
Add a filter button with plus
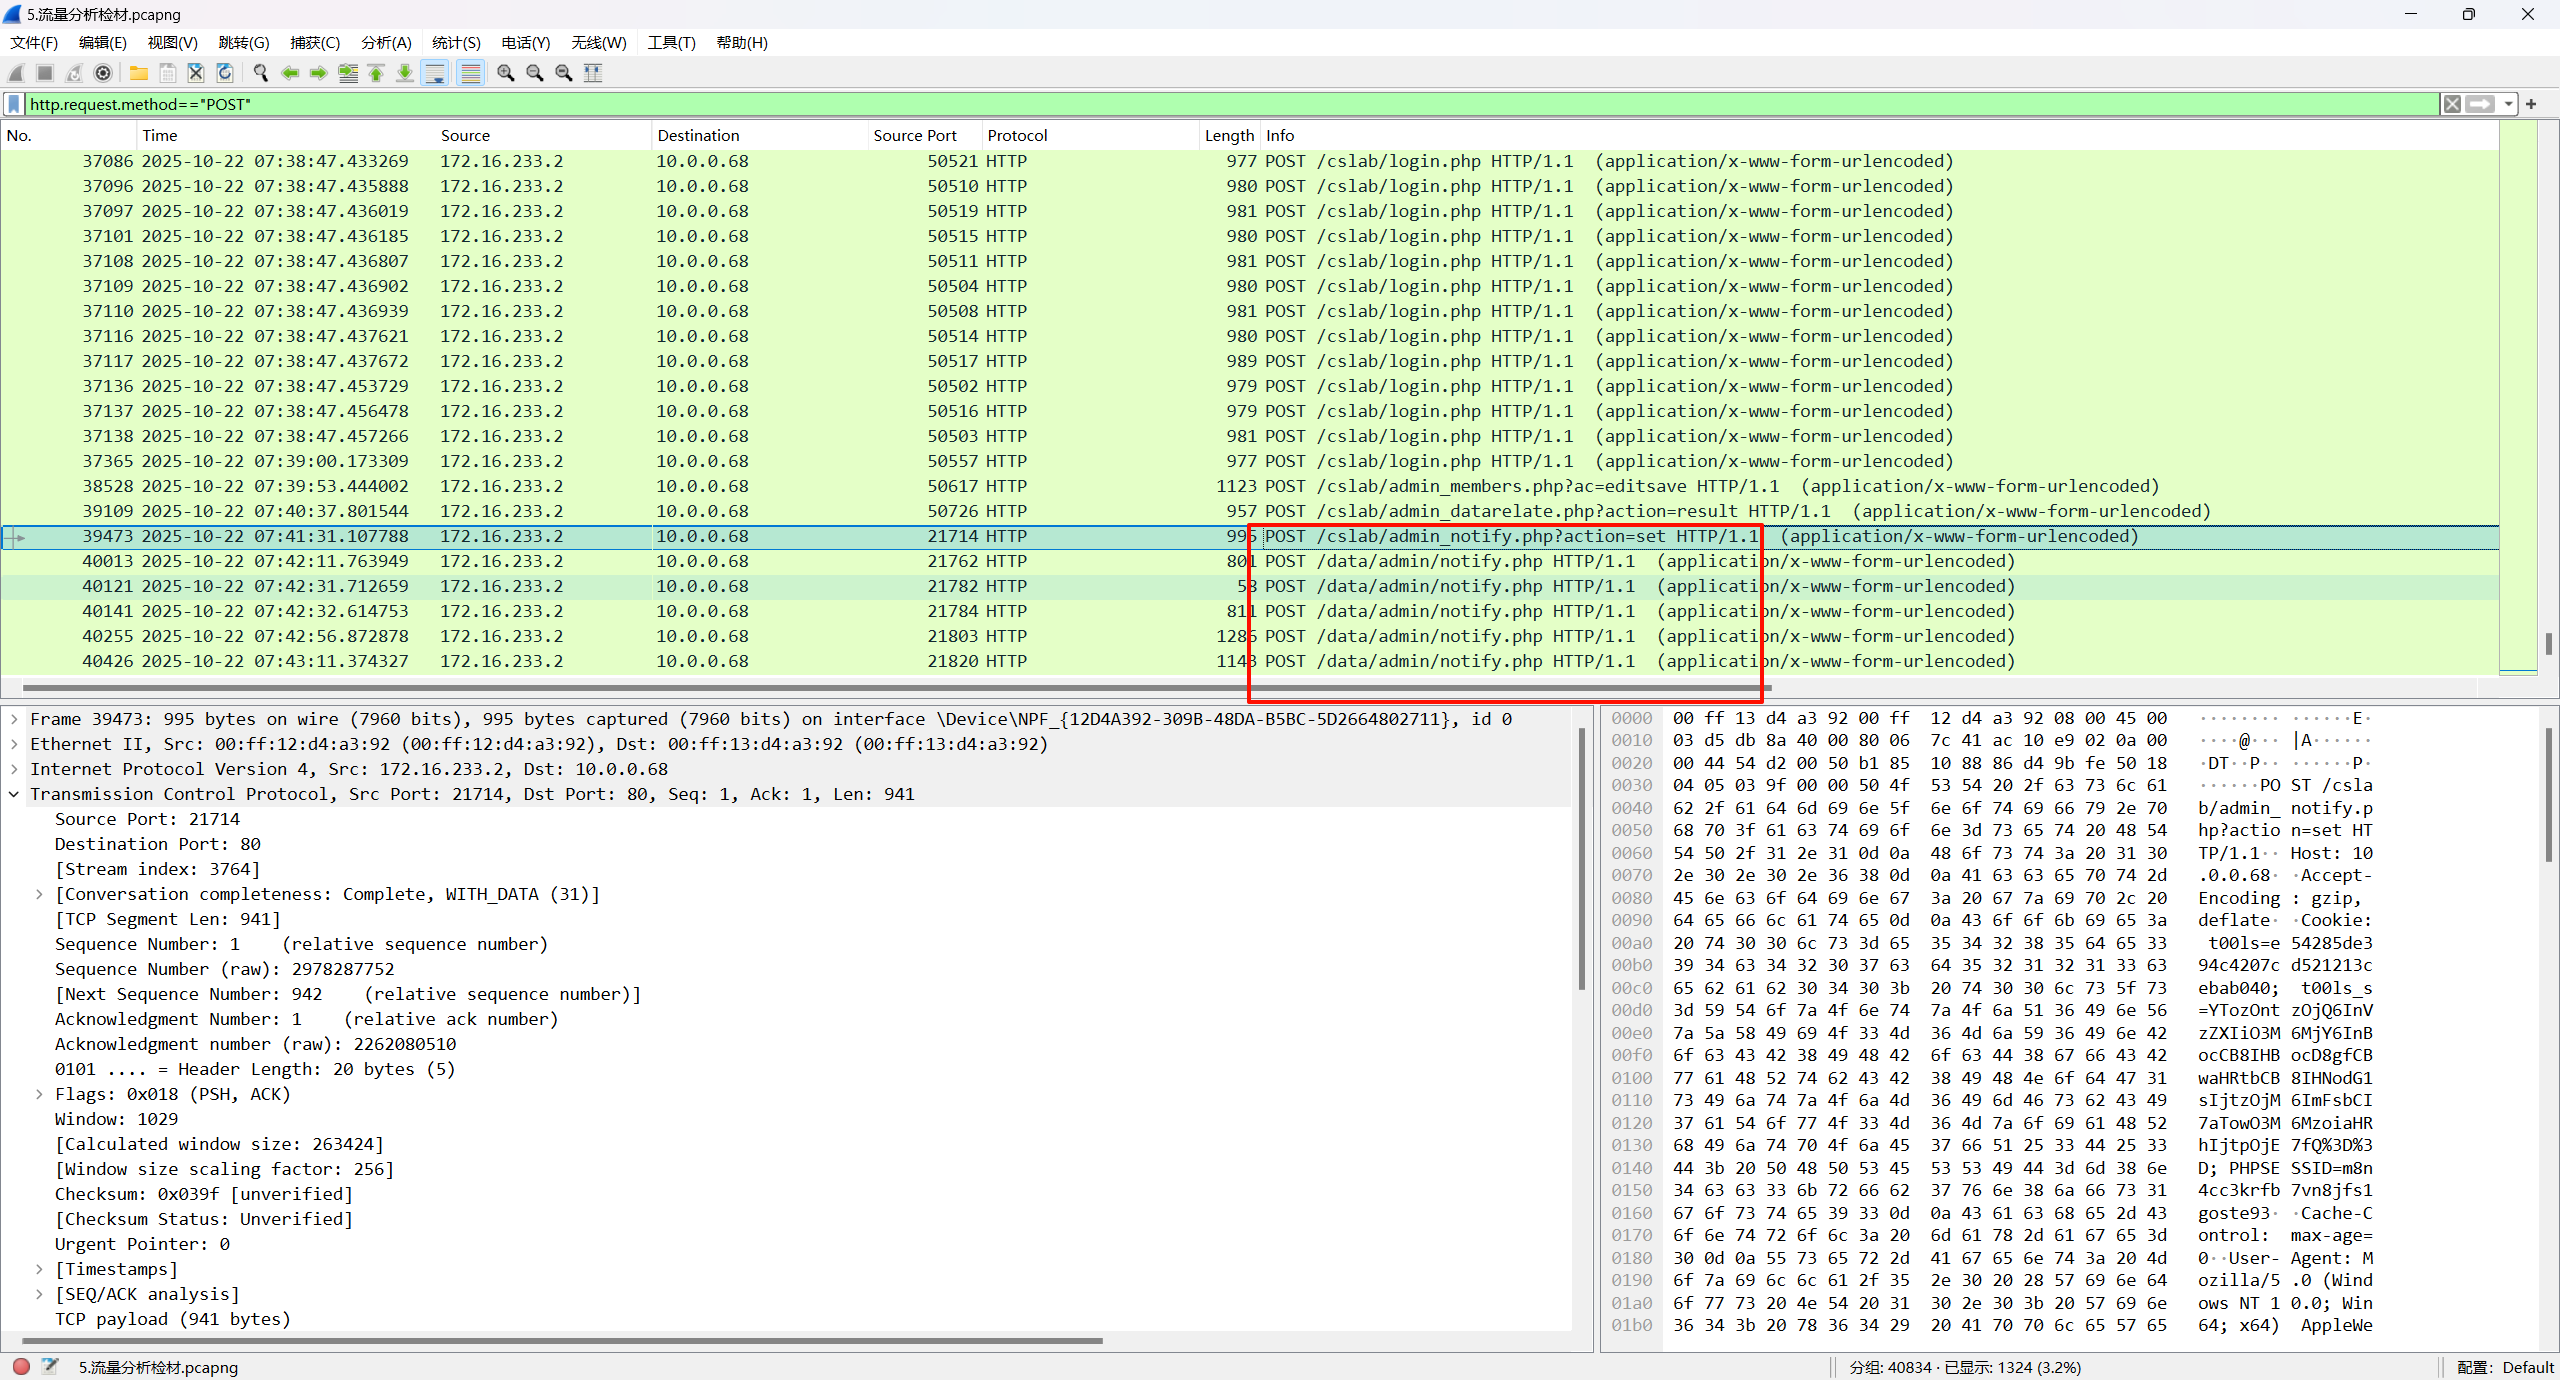pos(2531,104)
